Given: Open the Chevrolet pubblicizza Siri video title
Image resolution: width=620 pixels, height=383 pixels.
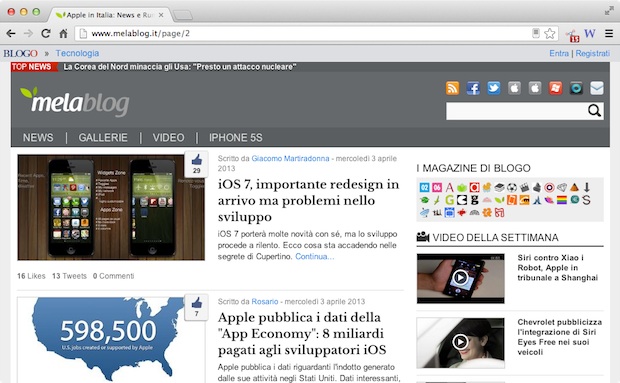Looking at the screenshot, I should pos(560,337).
